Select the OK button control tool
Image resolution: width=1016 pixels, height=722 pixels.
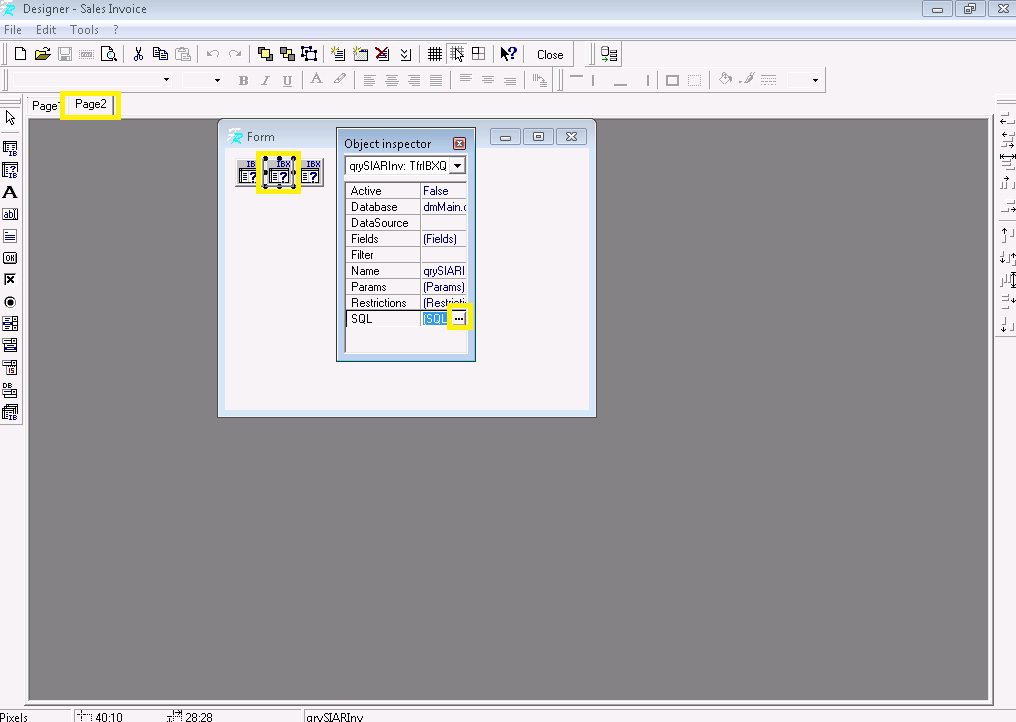(x=10, y=258)
